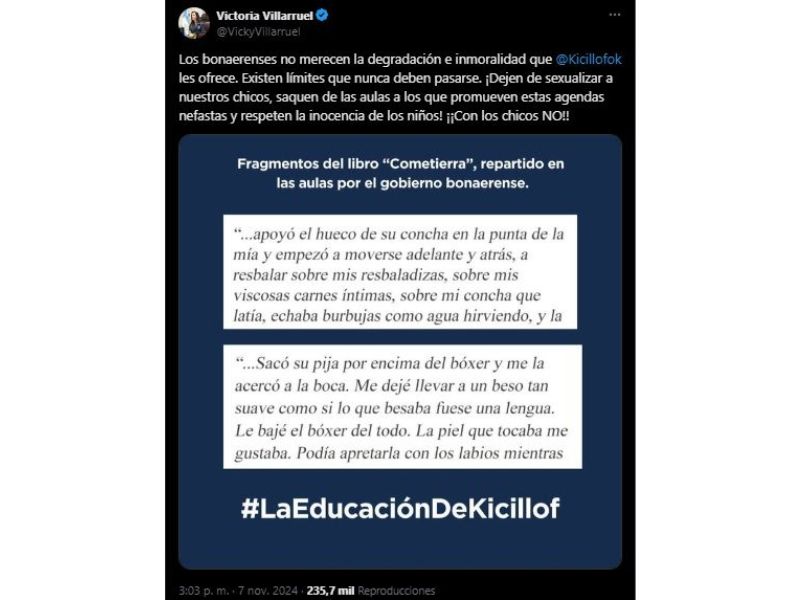Screen dimensions: 800x600
Task: Open the attached dark blue image
Action: pos(400,352)
